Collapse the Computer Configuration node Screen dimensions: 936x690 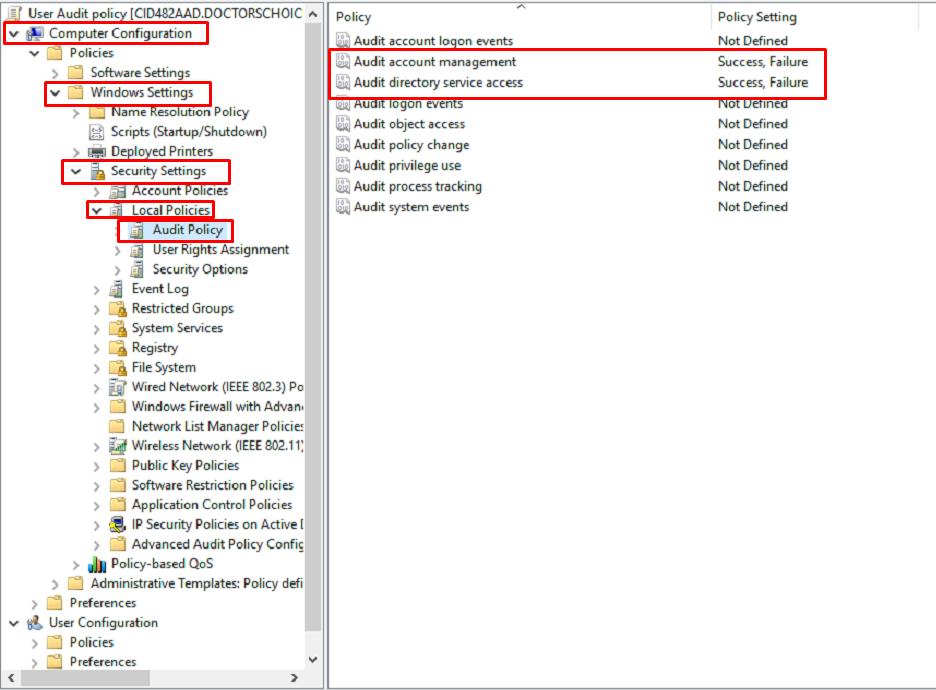11,33
